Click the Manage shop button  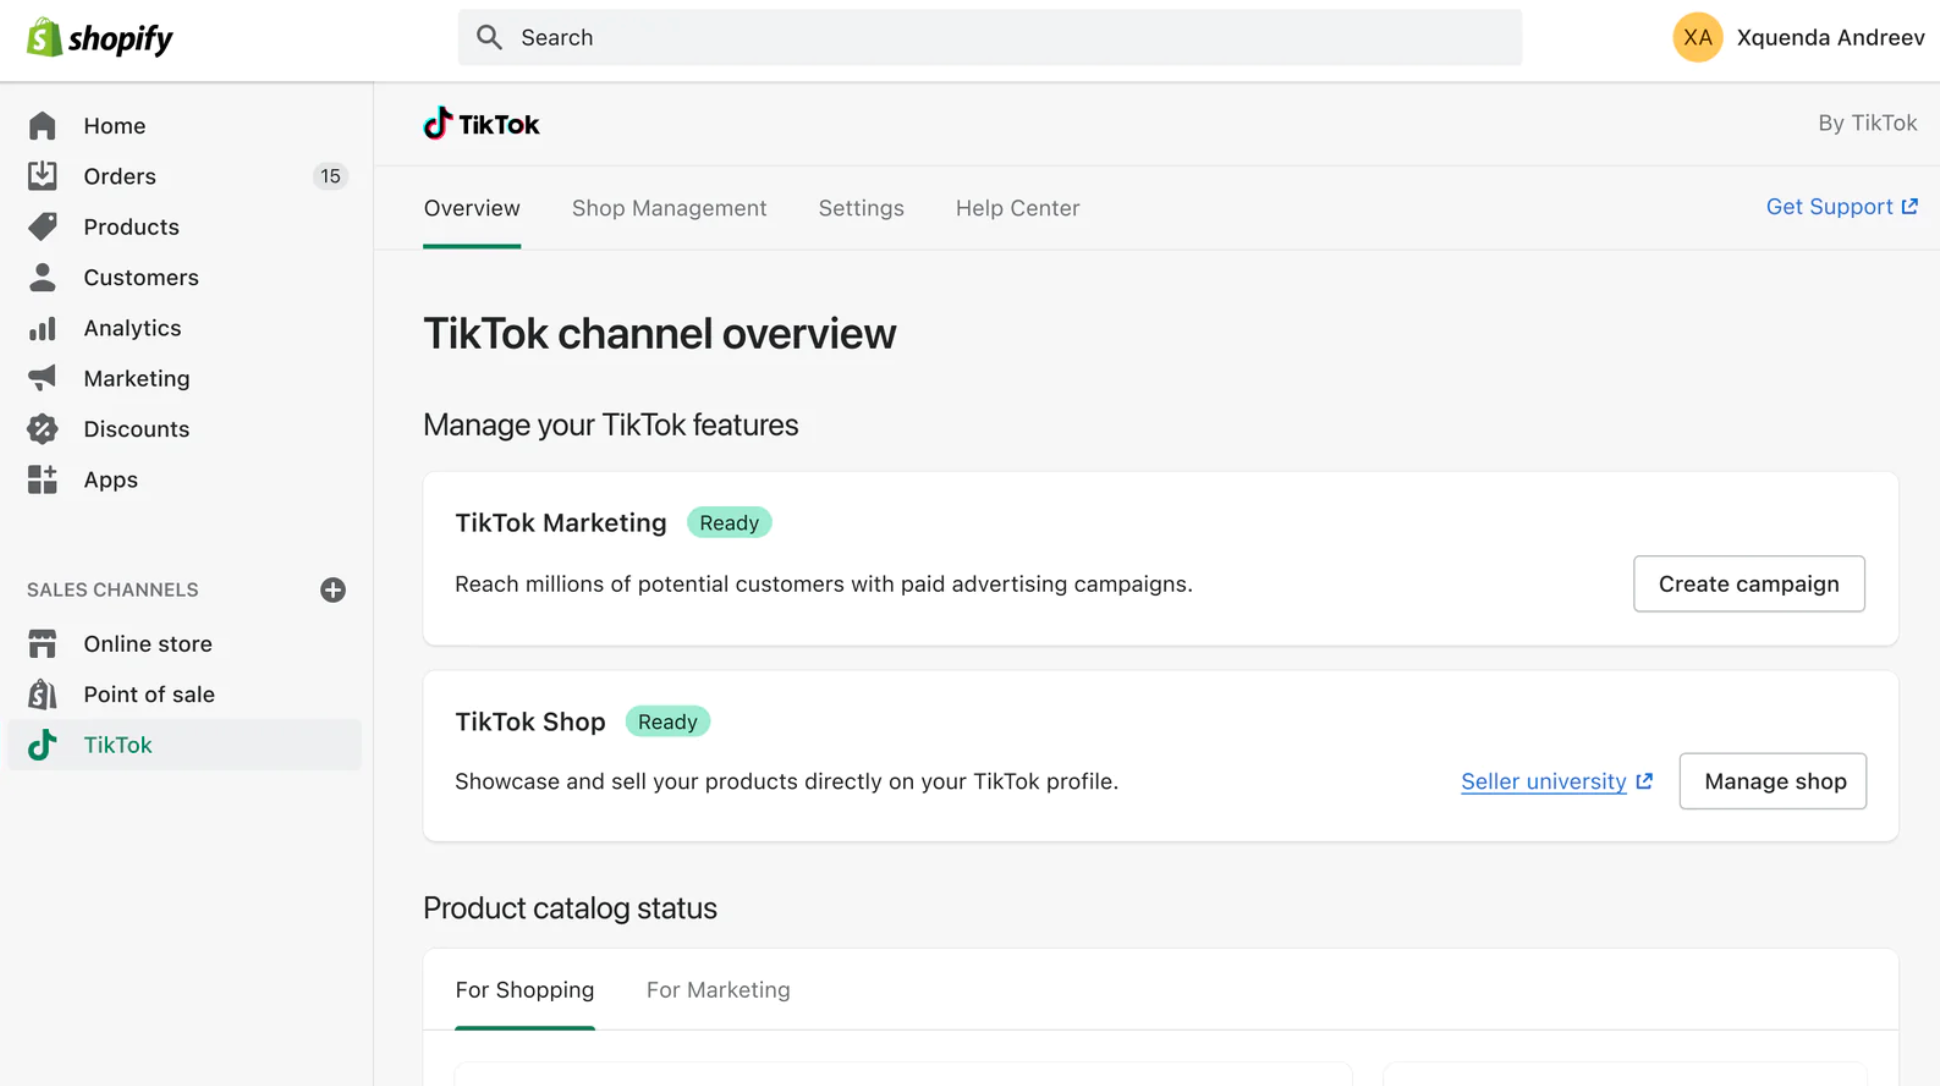click(x=1776, y=781)
